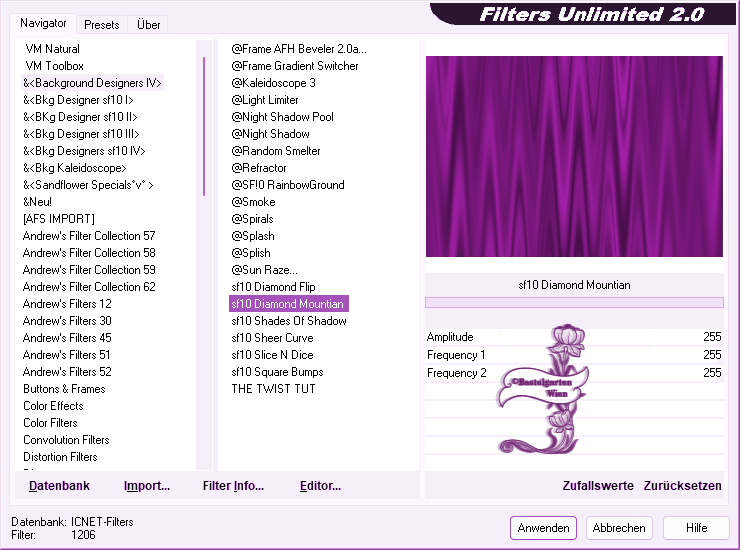Select Andrew's Filter Collection 59
740x550 pixels.
point(89,270)
